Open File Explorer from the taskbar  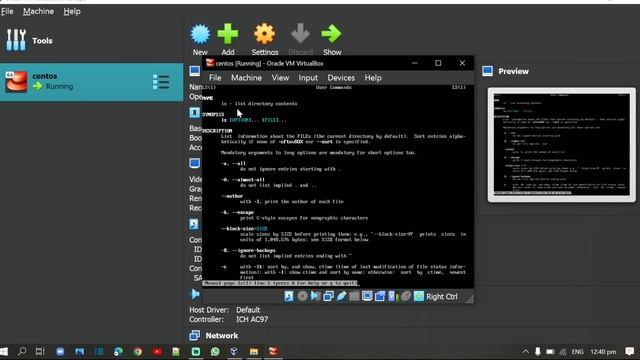[253, 351]
